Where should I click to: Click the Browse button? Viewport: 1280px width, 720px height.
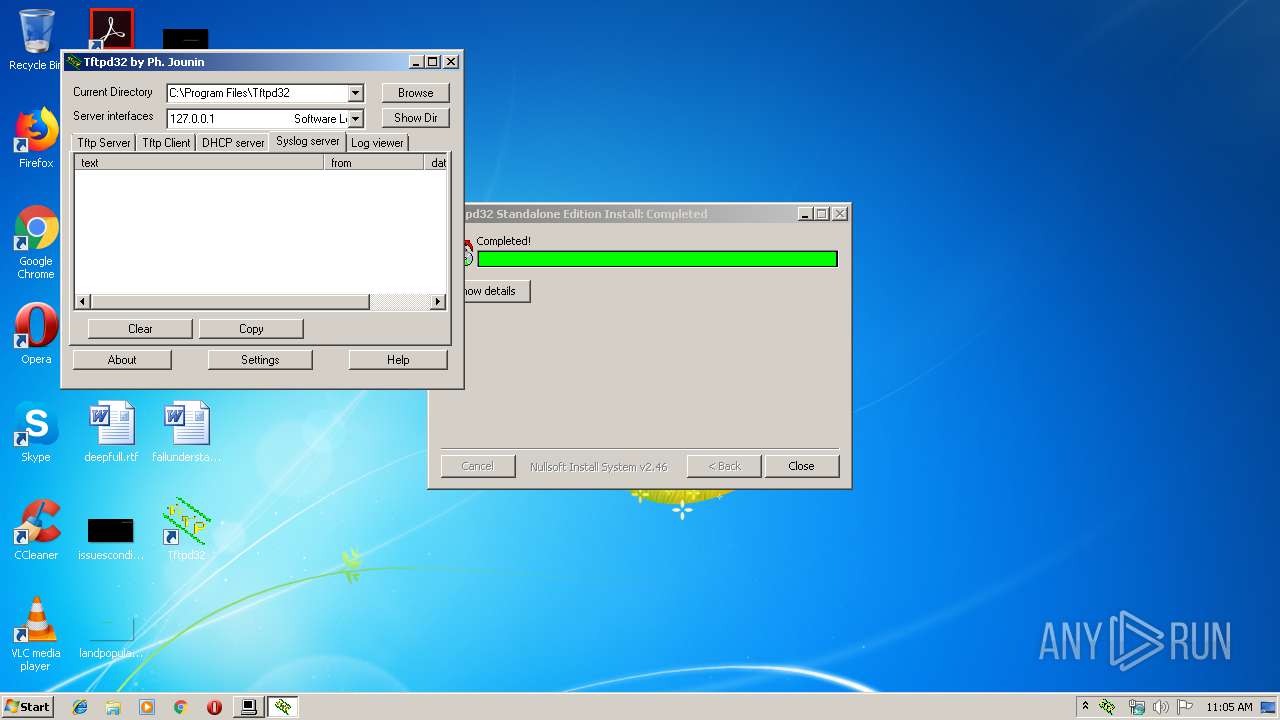416,93
